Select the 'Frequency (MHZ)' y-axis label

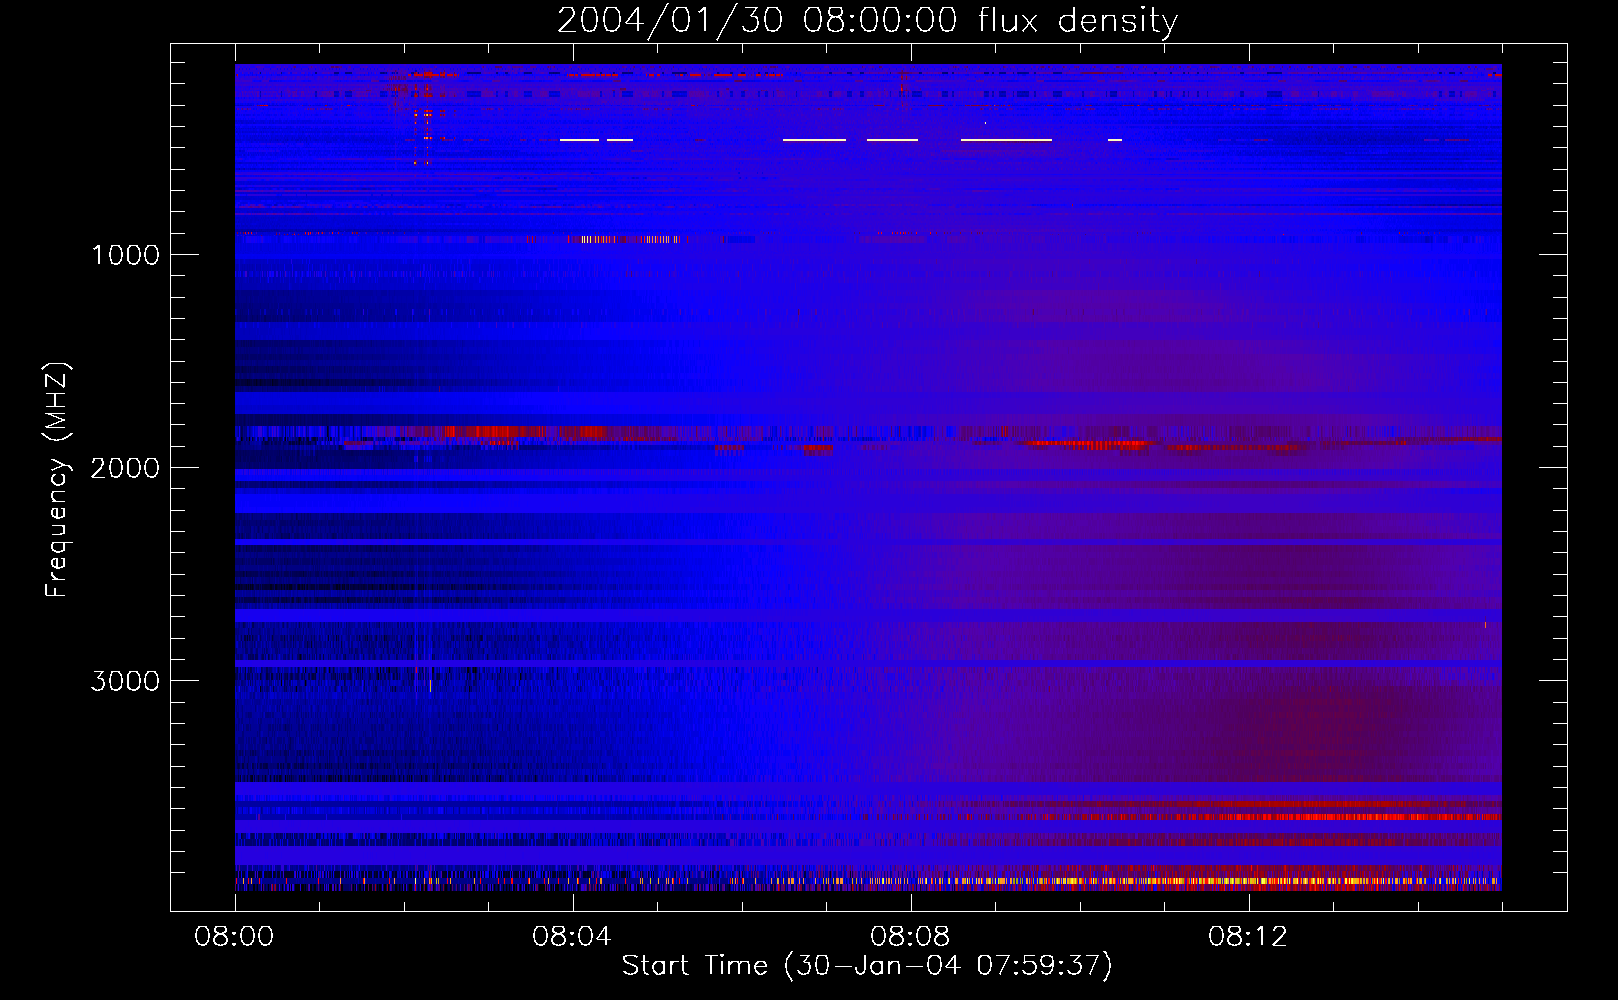pos(57,480)
